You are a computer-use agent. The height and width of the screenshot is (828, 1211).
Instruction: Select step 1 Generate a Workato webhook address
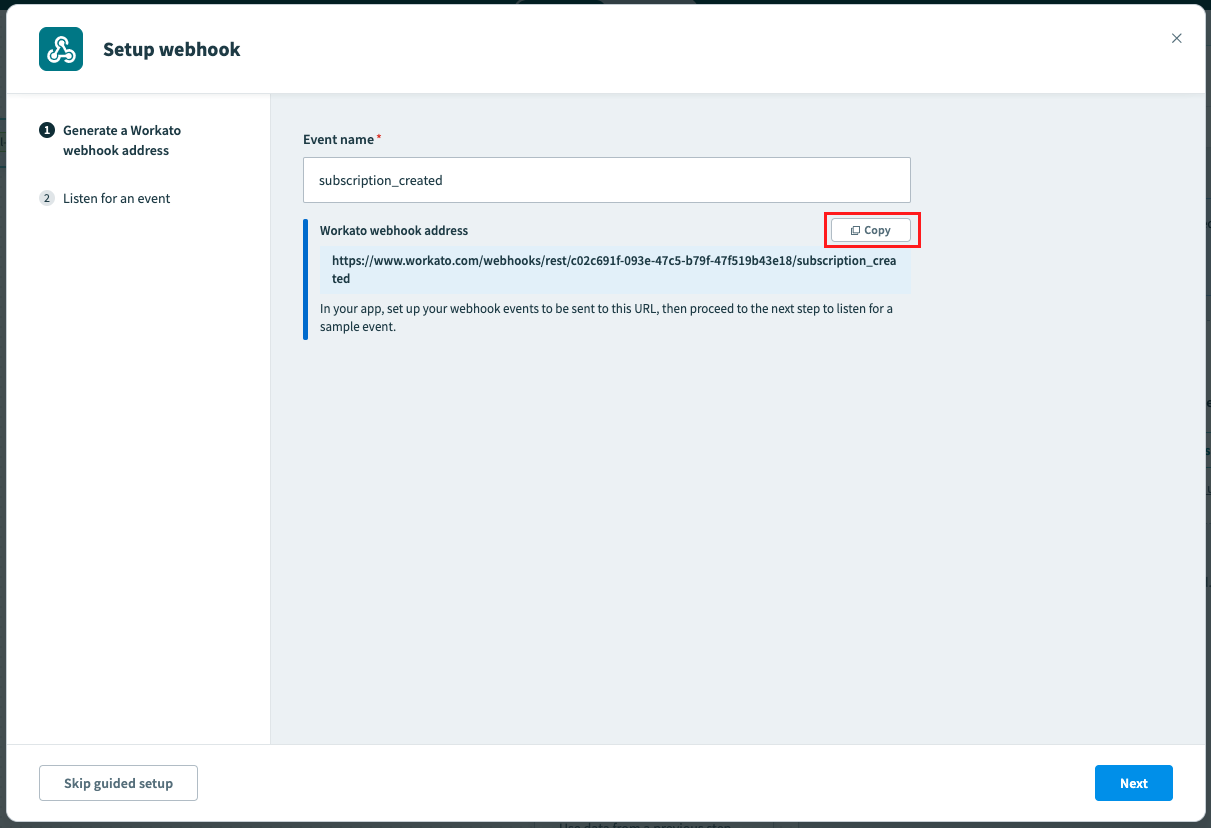[111, 140]
